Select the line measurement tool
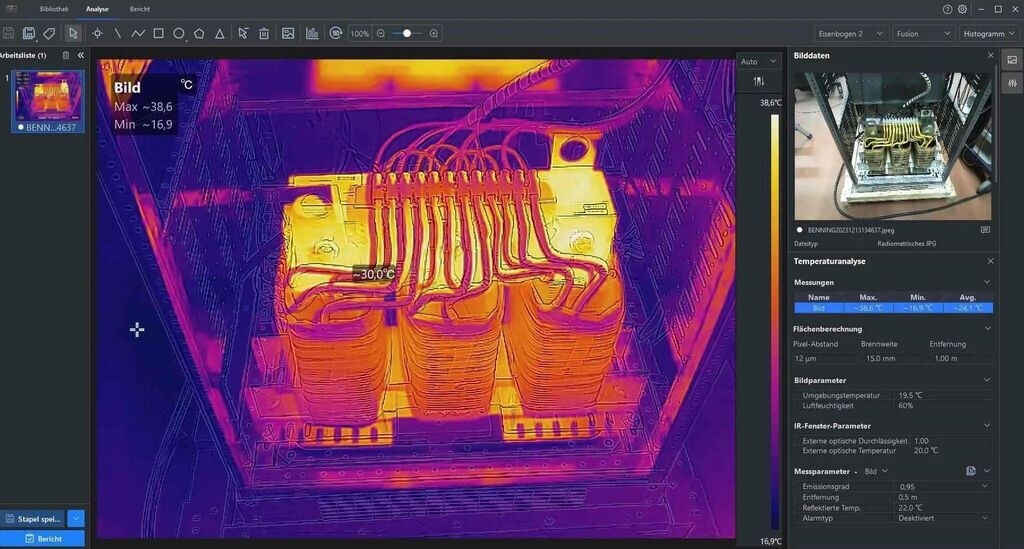 tap(117, 33)
